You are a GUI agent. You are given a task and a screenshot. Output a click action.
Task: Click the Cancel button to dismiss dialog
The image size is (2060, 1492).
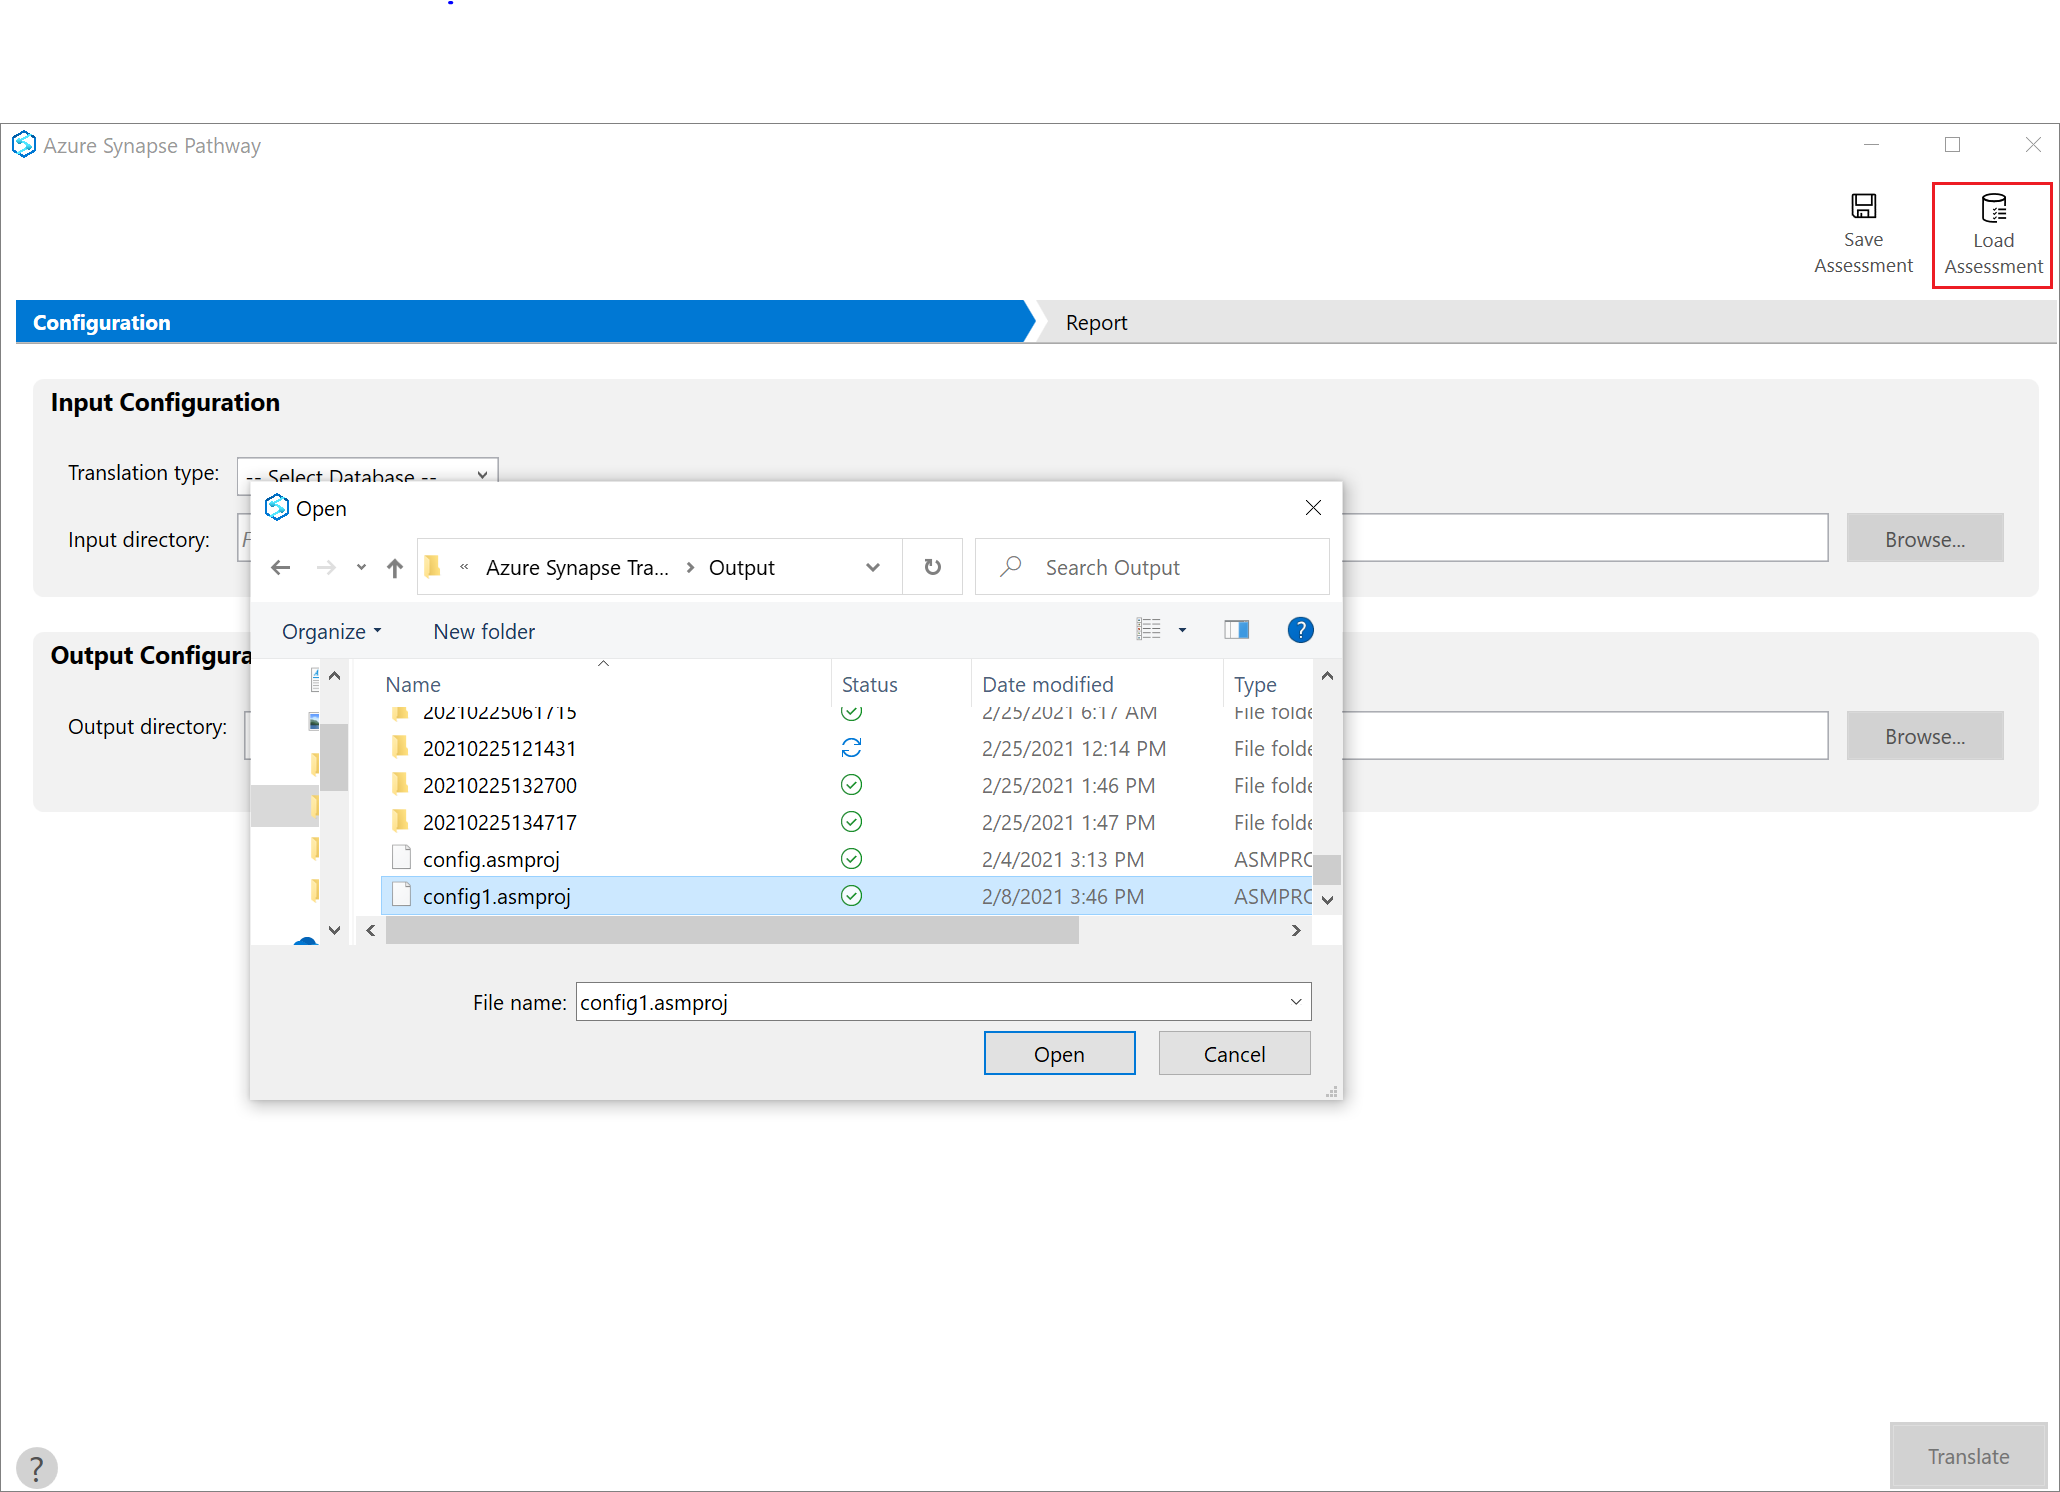1233,1054
